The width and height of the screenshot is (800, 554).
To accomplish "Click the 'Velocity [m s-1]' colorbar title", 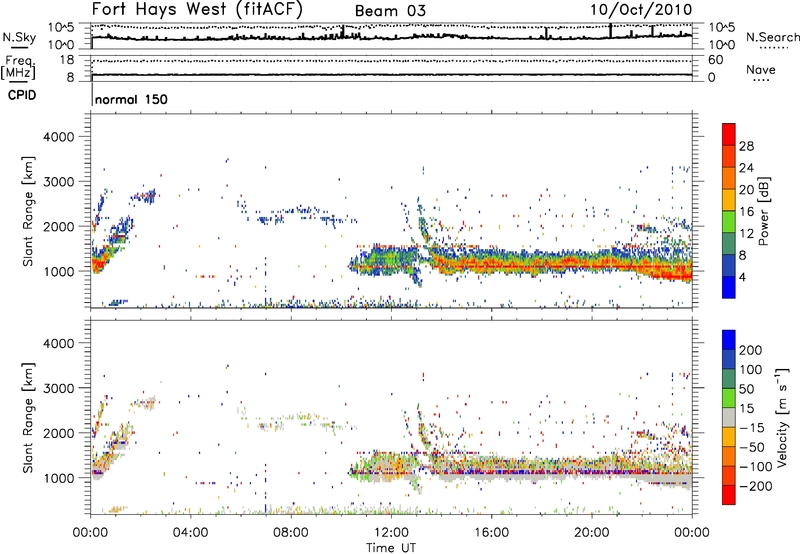I will 781,417.
